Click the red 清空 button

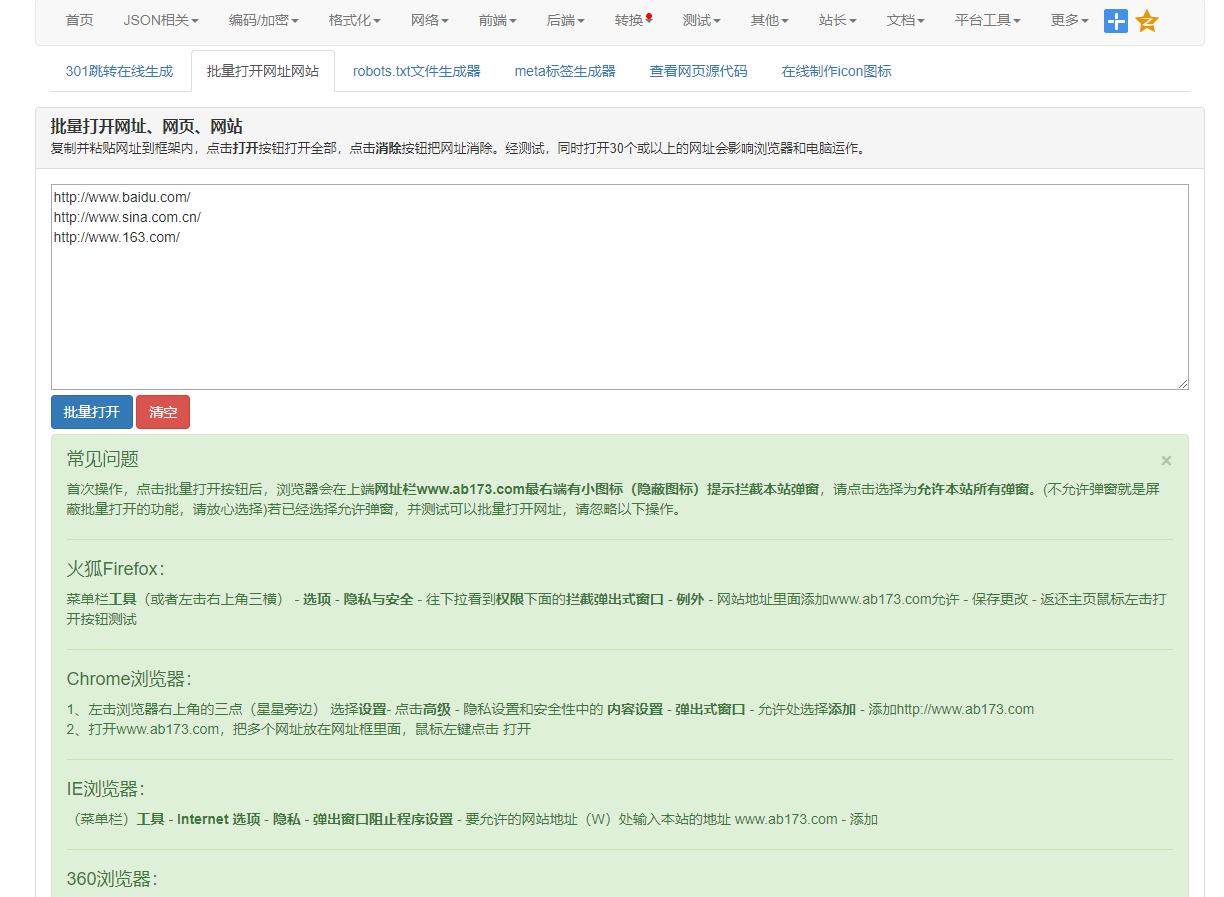pos(163,412)
